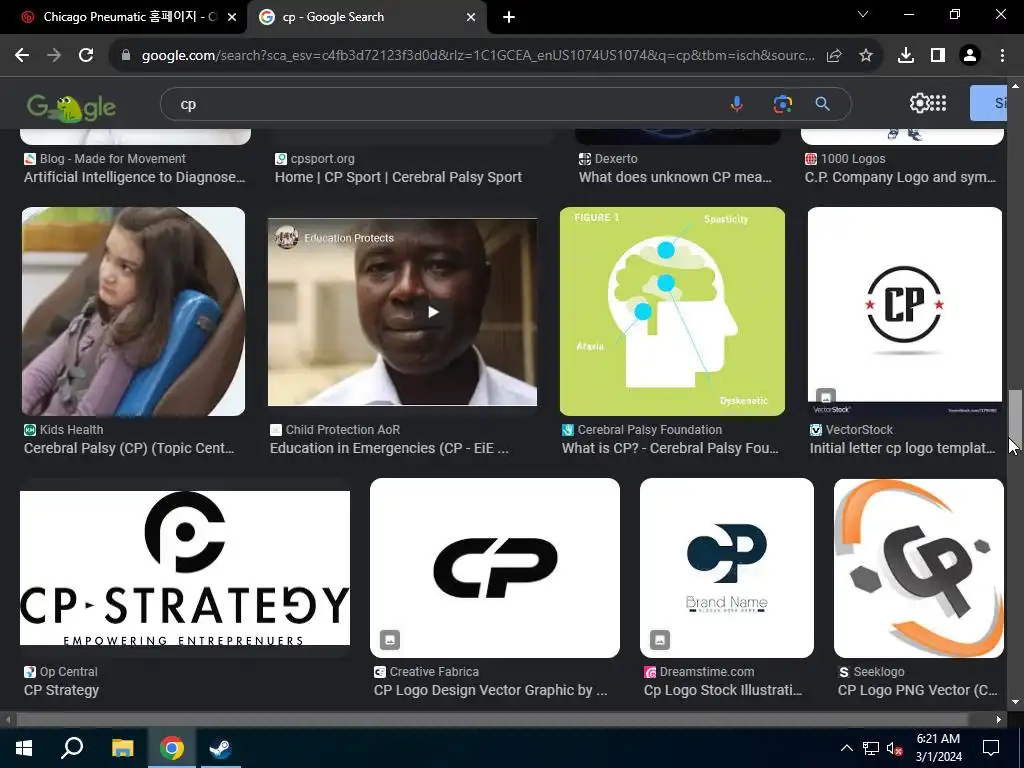Play the Education Protects video thumbnail
The height and width of the screenshot is (768, 1024).
pyautogui.click(x=402, y=312)
